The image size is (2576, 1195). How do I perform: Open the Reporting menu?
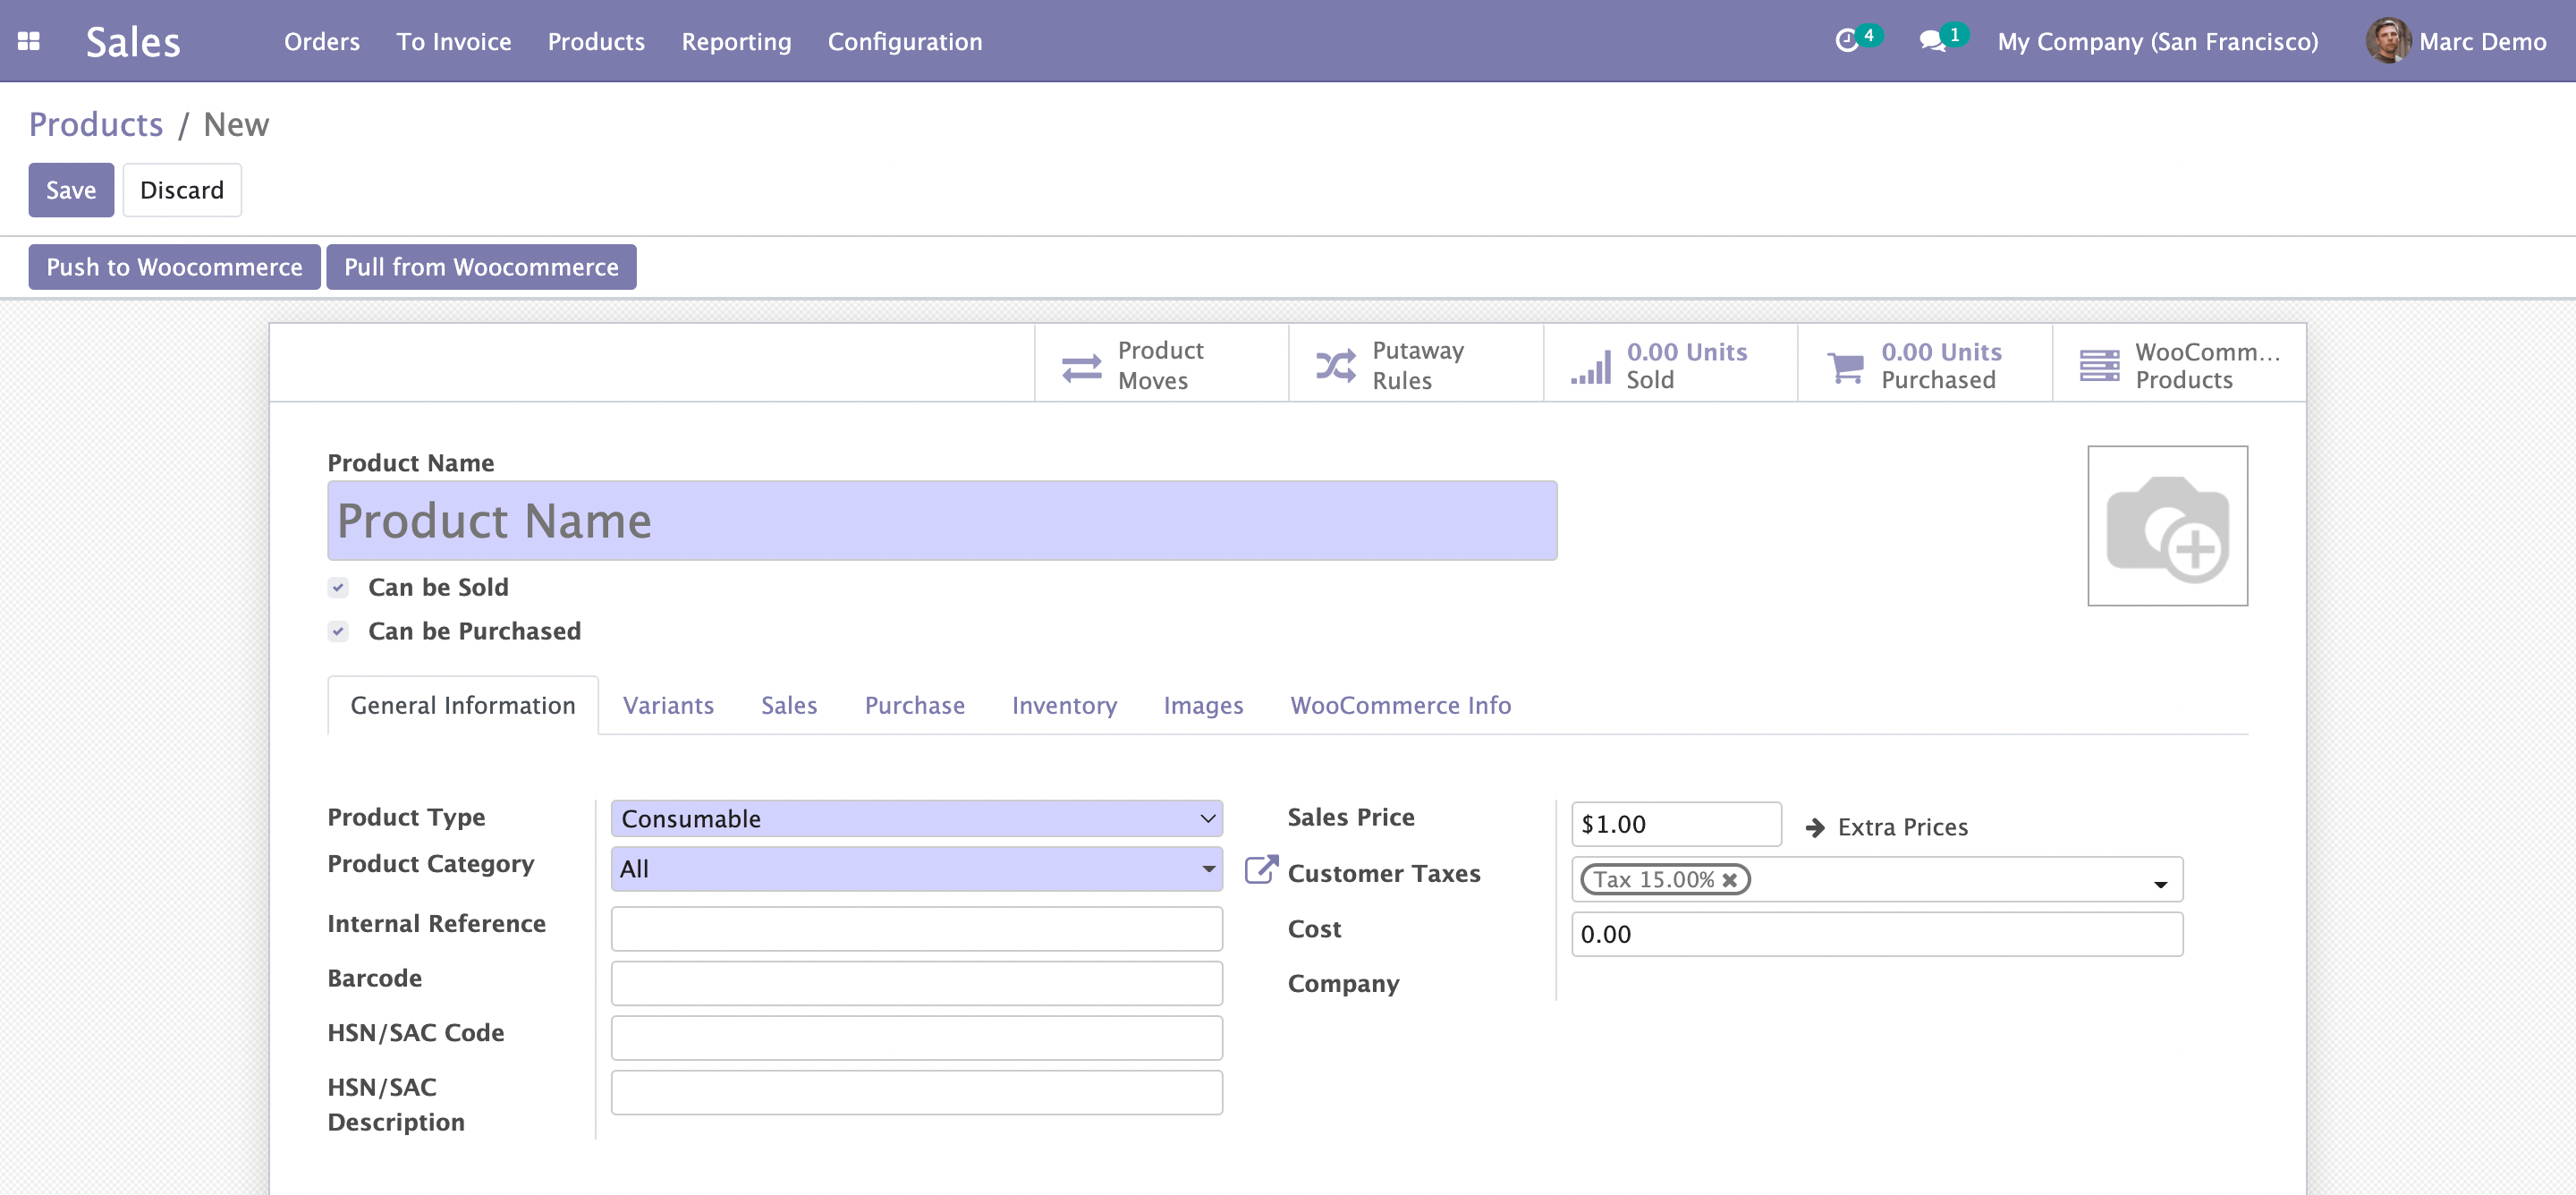coord(736,41)
